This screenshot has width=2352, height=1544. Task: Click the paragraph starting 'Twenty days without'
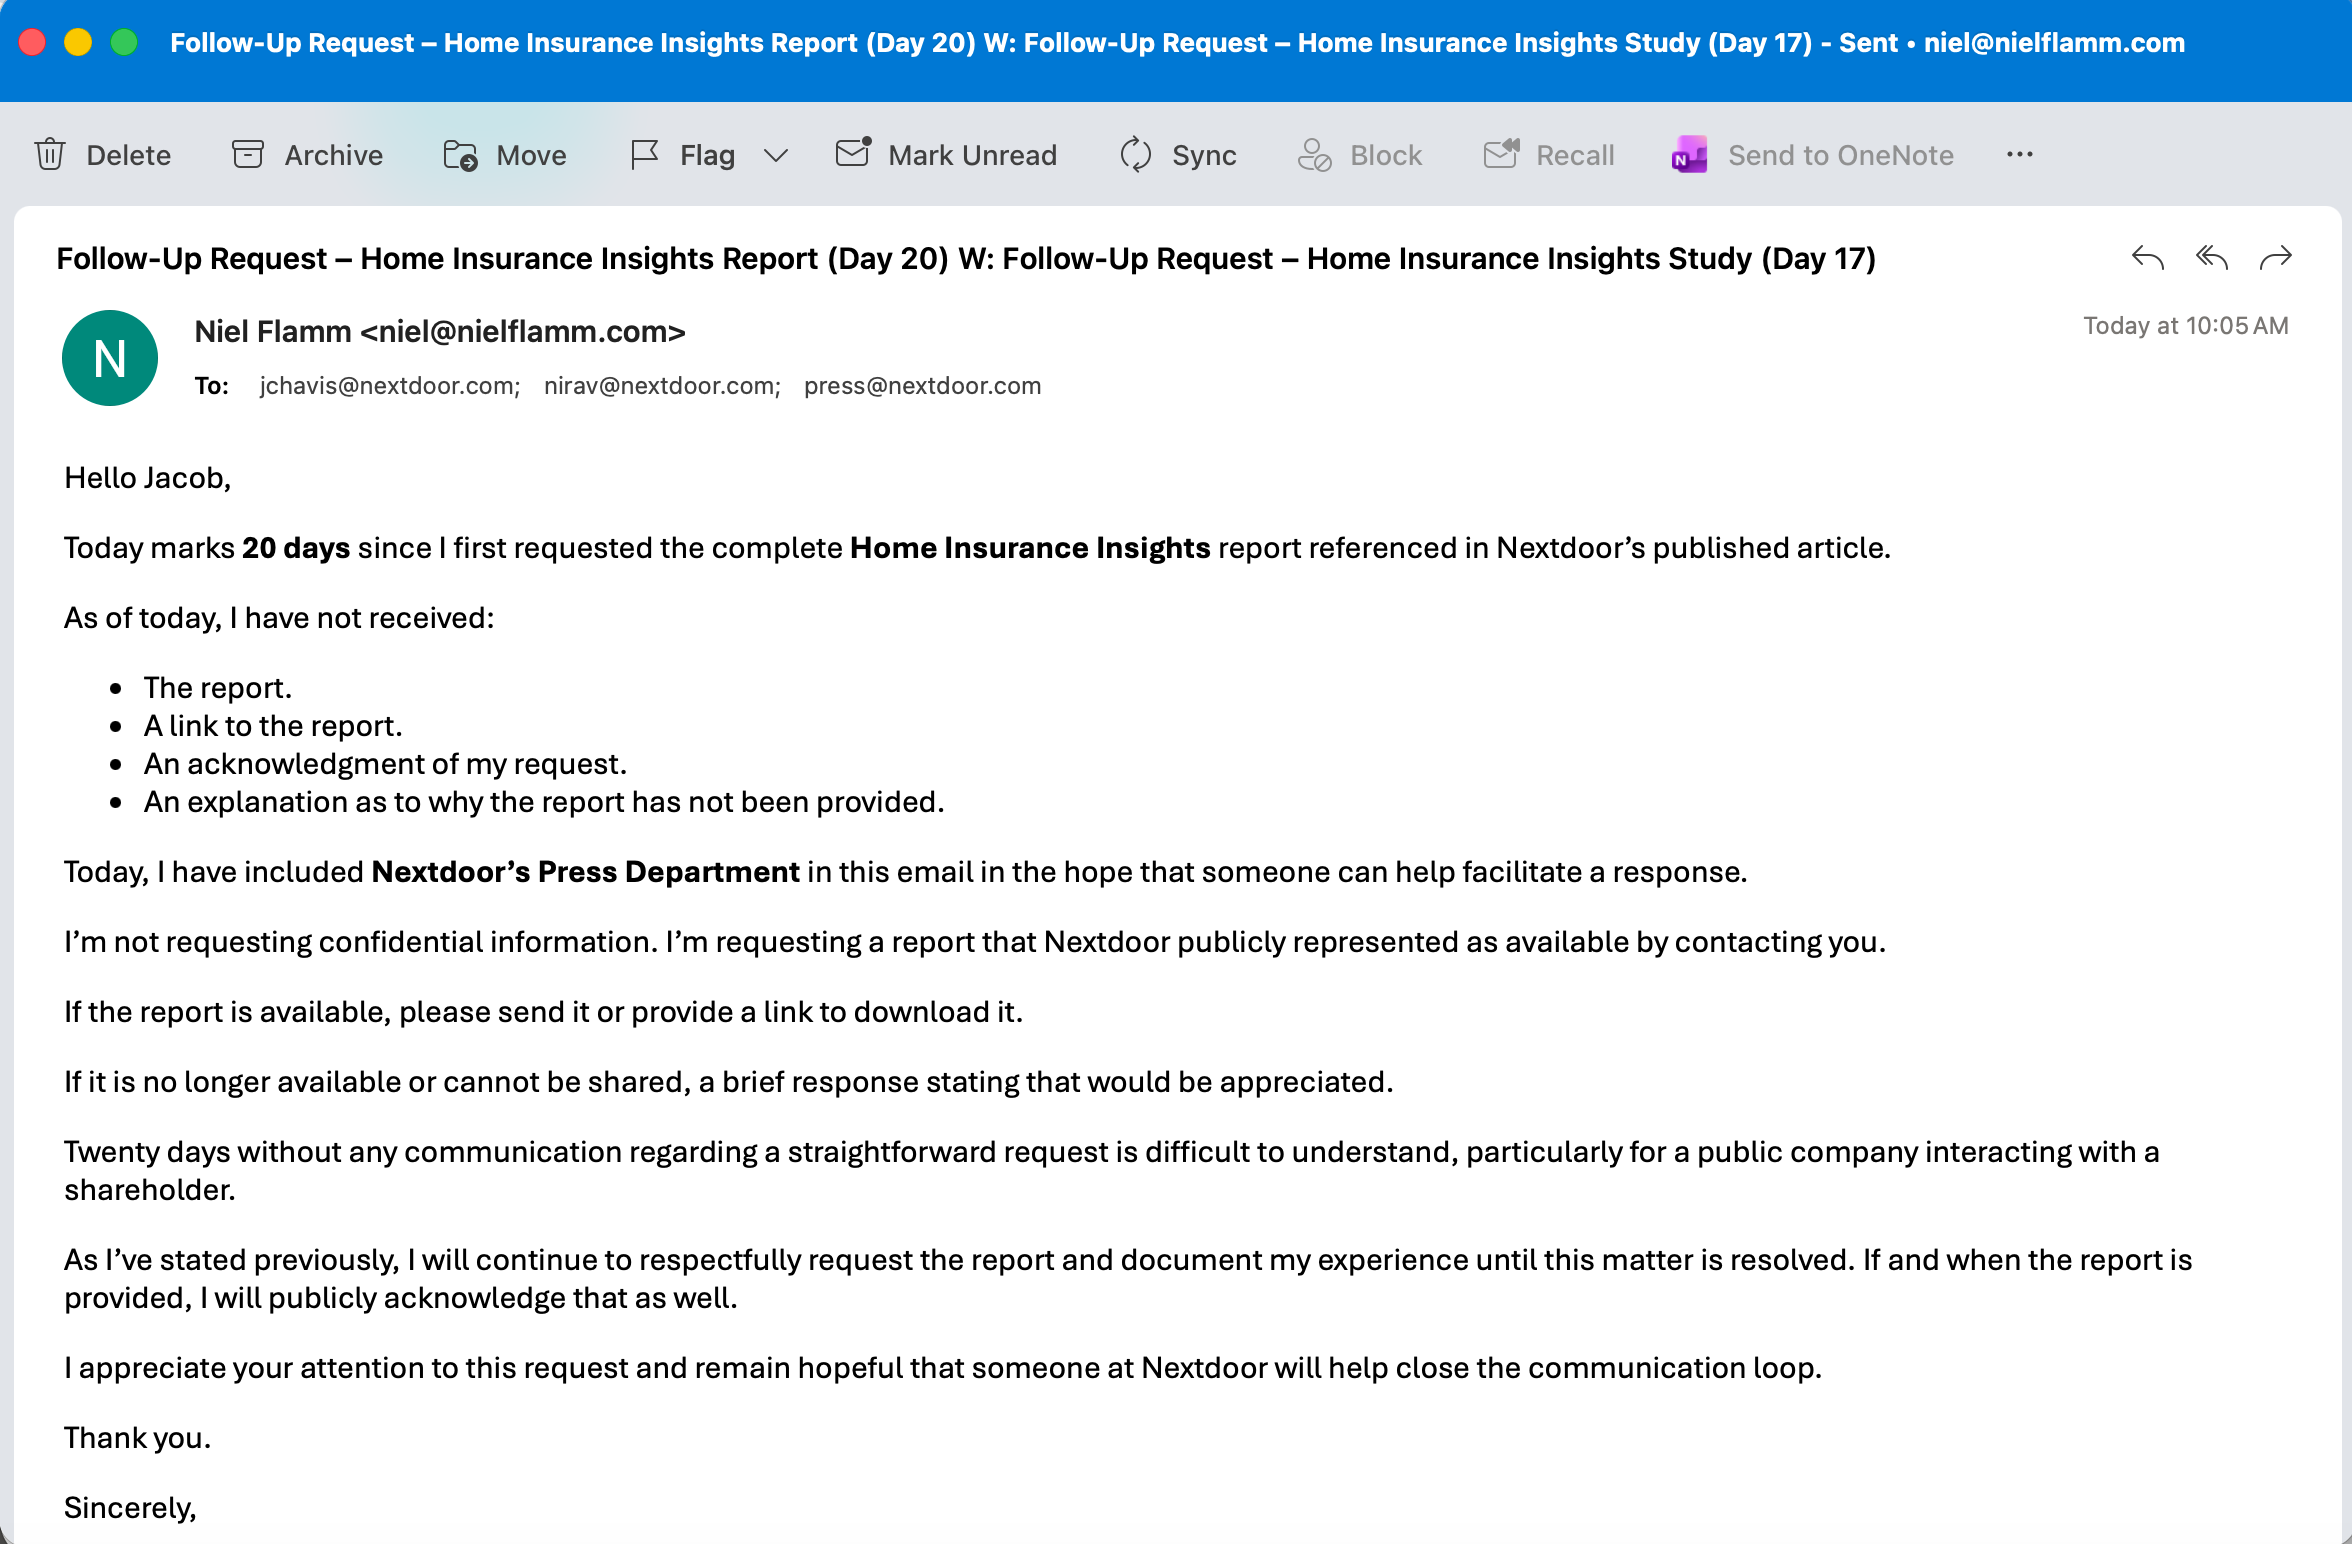click(x=1112, y=1171)
